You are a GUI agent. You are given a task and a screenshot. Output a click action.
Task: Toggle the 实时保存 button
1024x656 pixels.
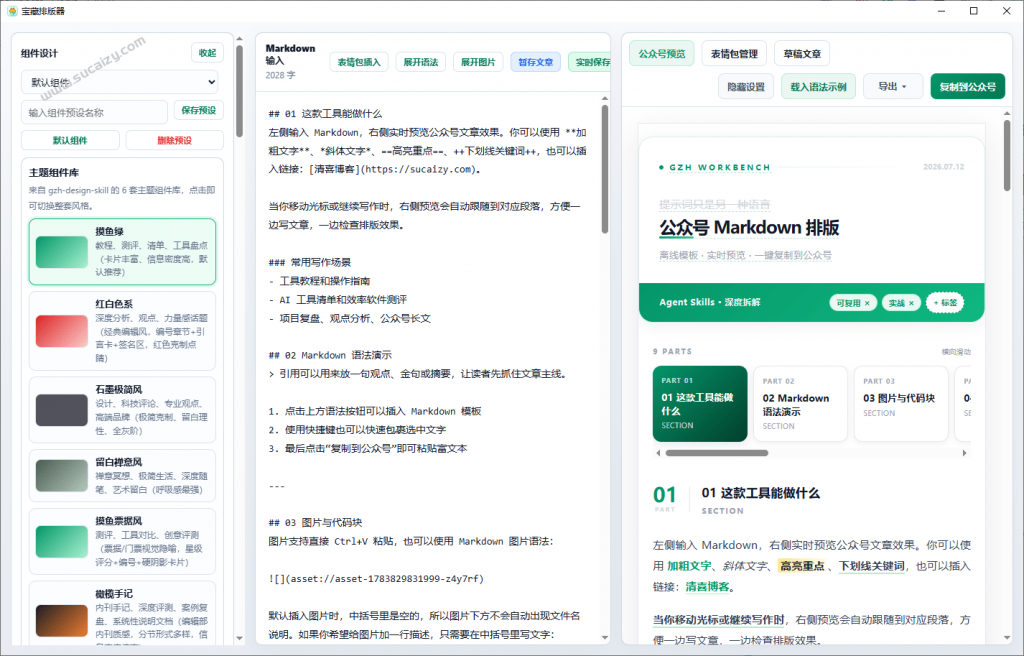(590, 62)
